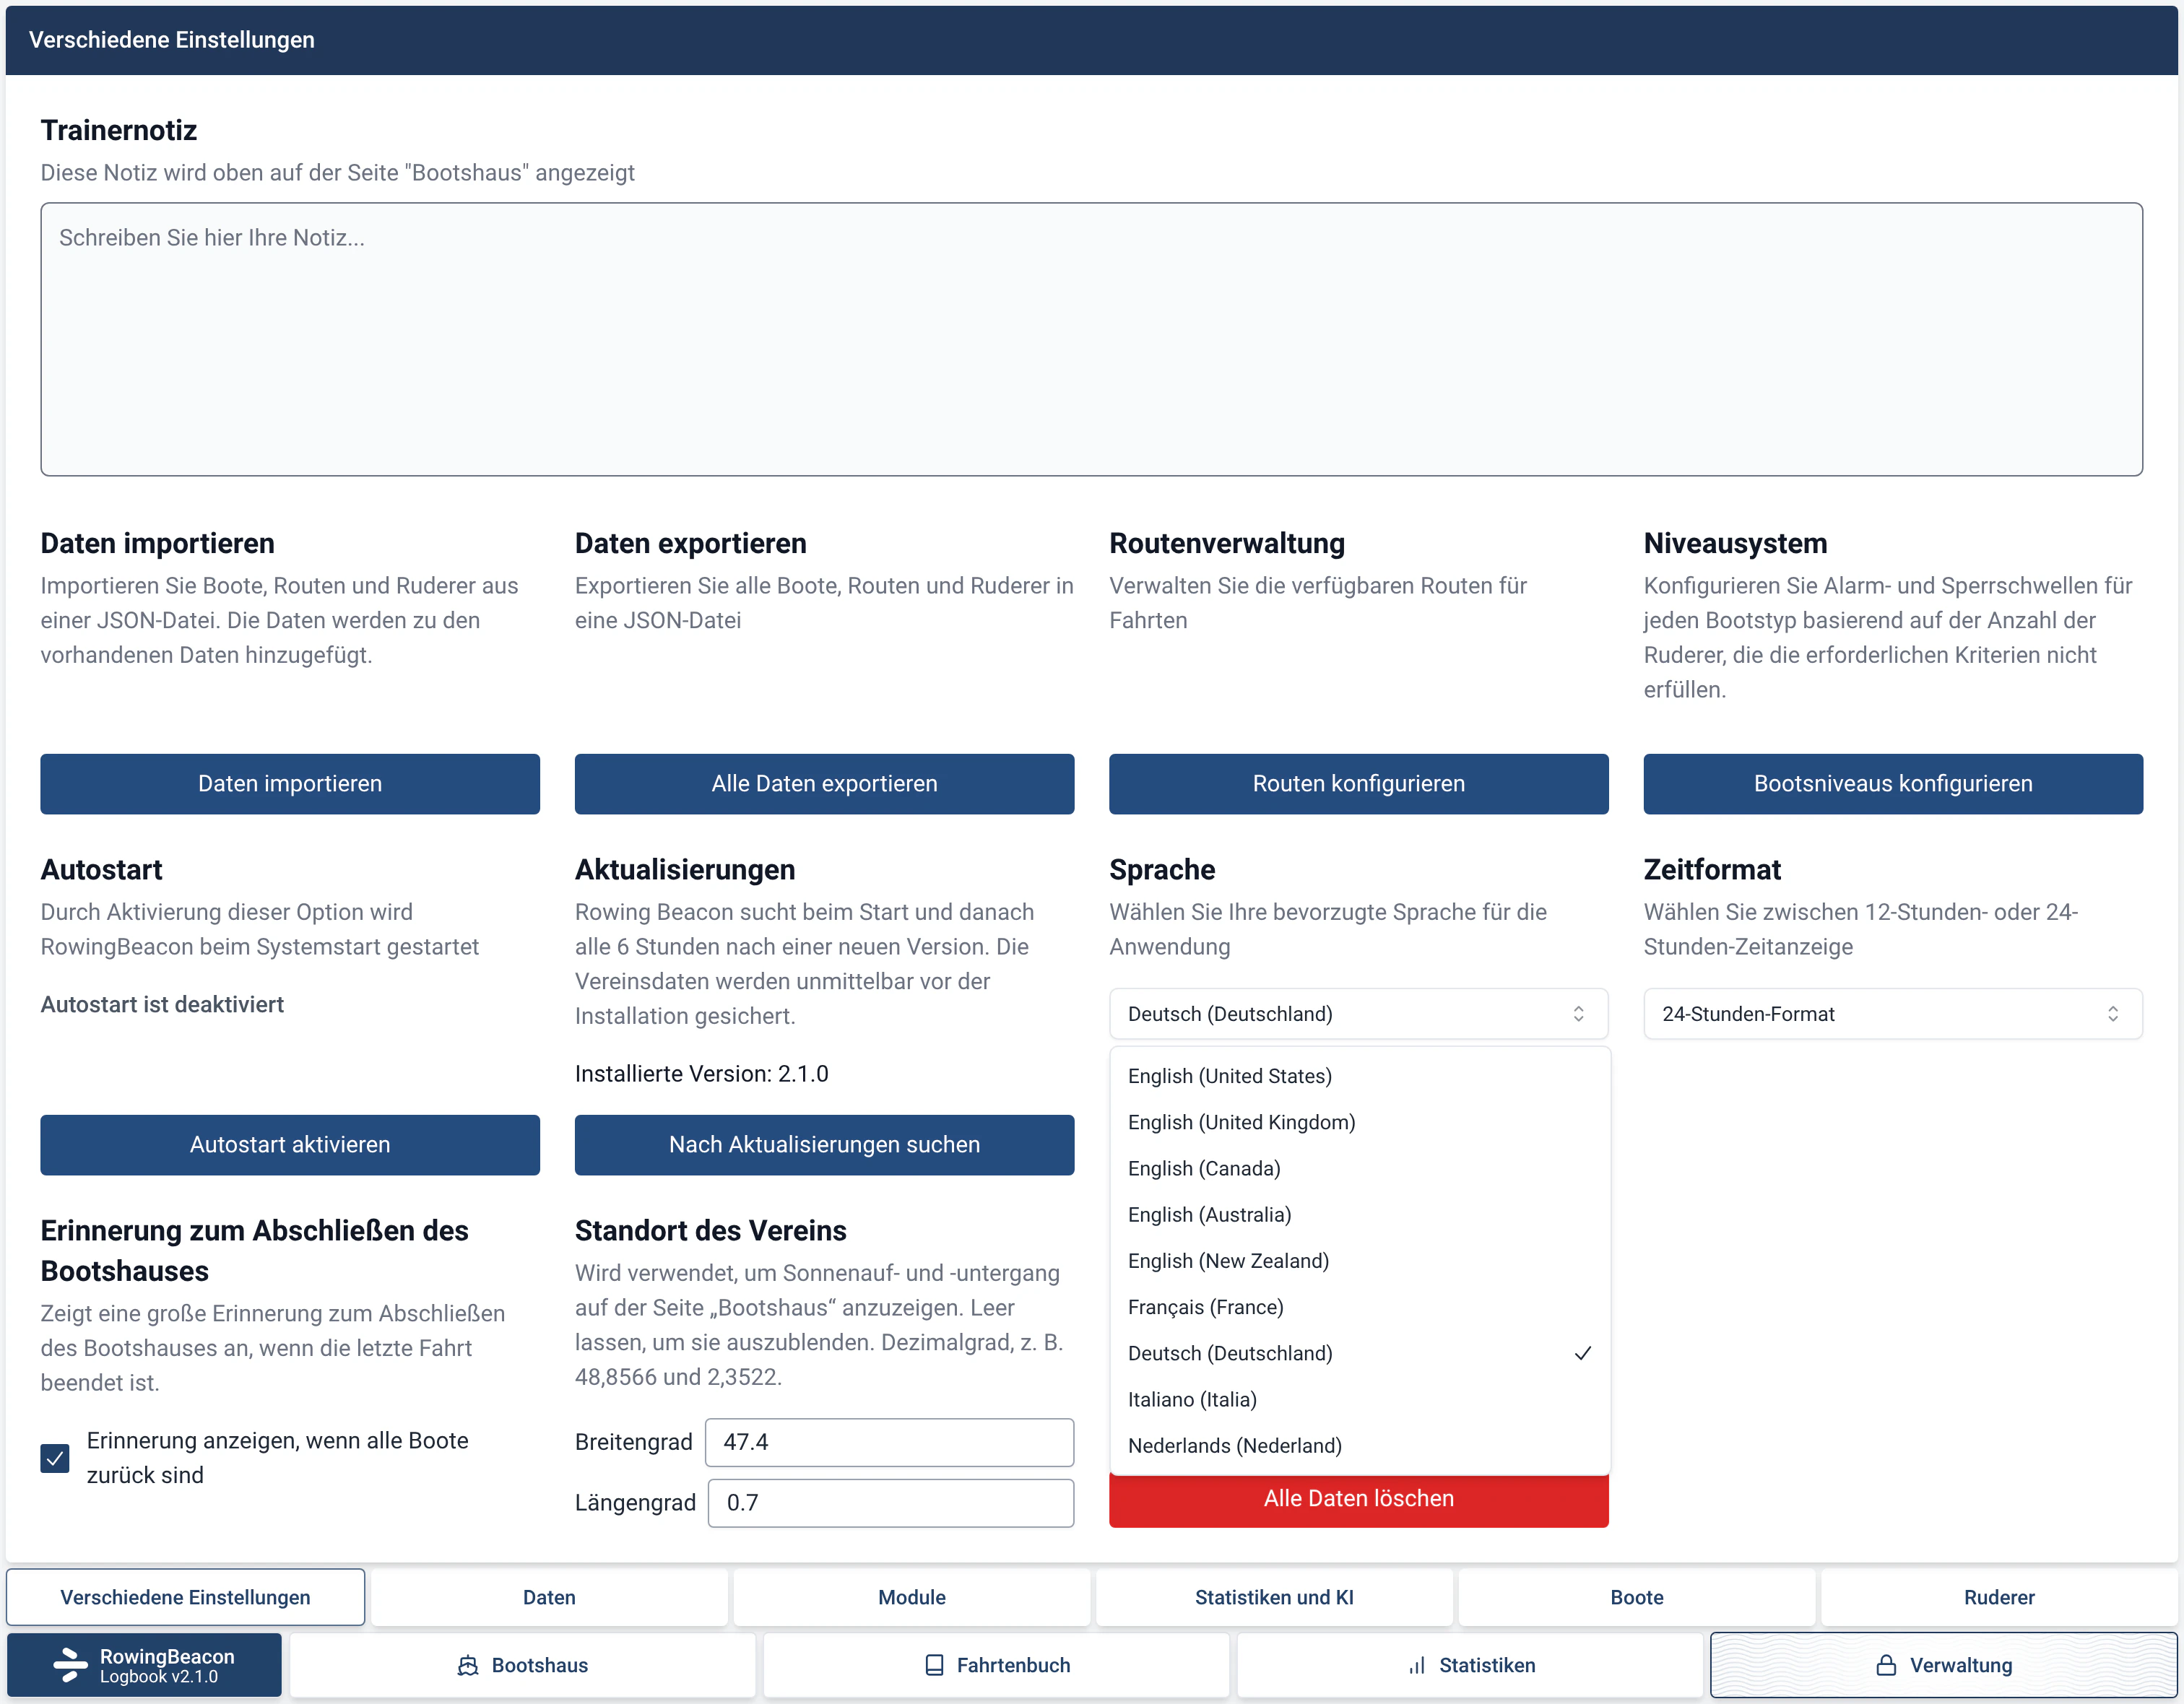2184x1704 pixels.
Task: Choose English (Canada) from list
Action: coord(1360,1168)
